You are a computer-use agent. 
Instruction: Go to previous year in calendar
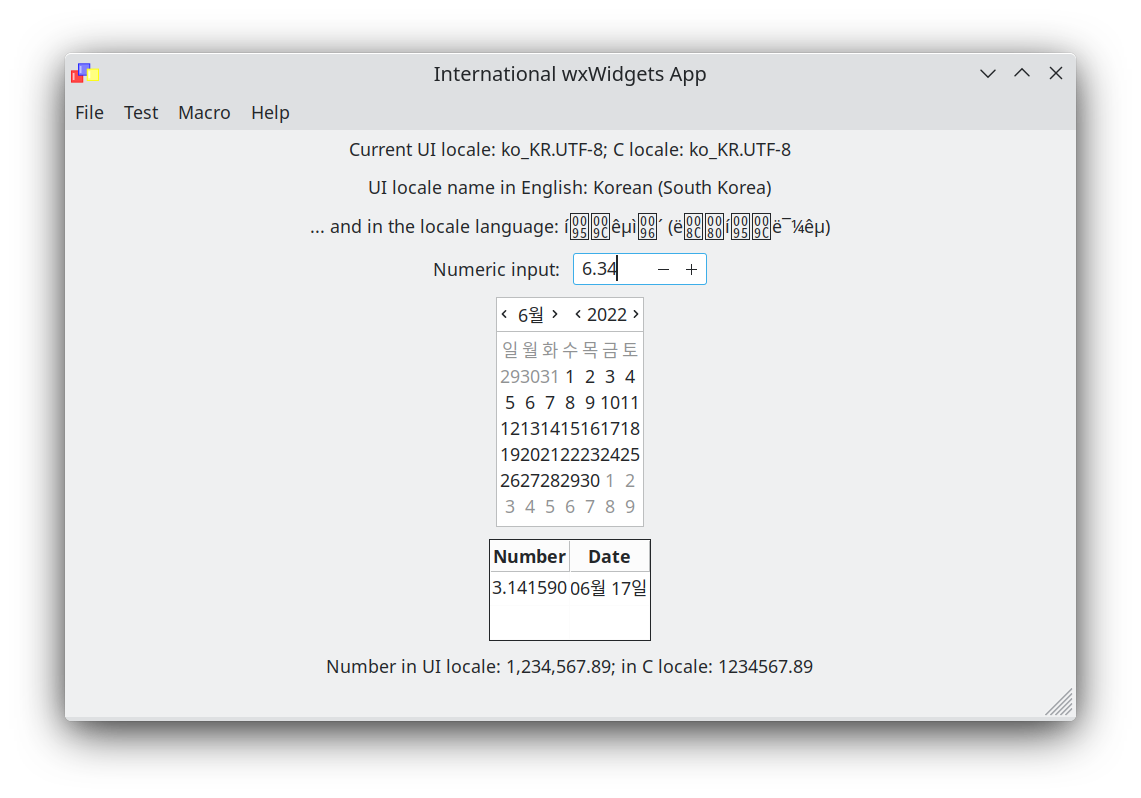[578, 314]
